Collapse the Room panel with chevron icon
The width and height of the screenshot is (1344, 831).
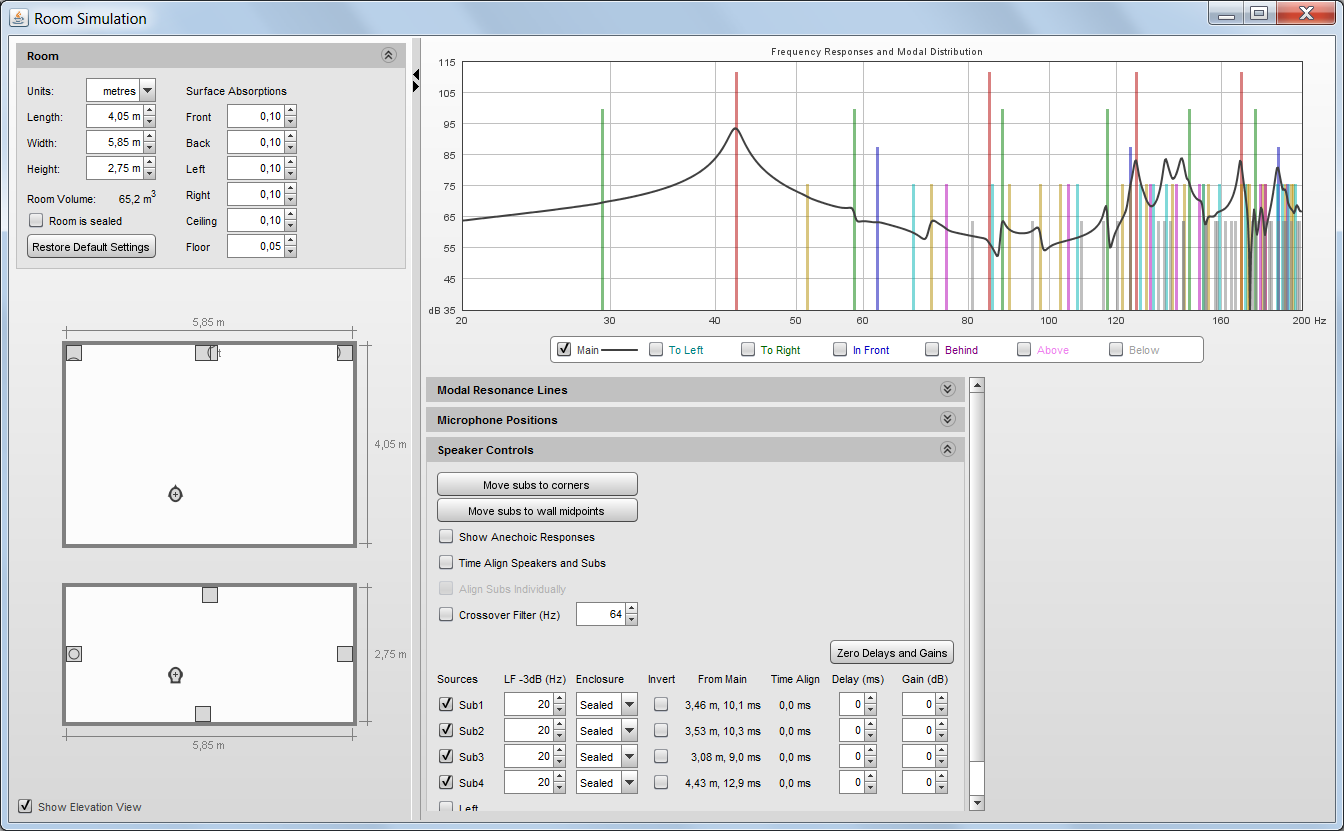point(389,56)
